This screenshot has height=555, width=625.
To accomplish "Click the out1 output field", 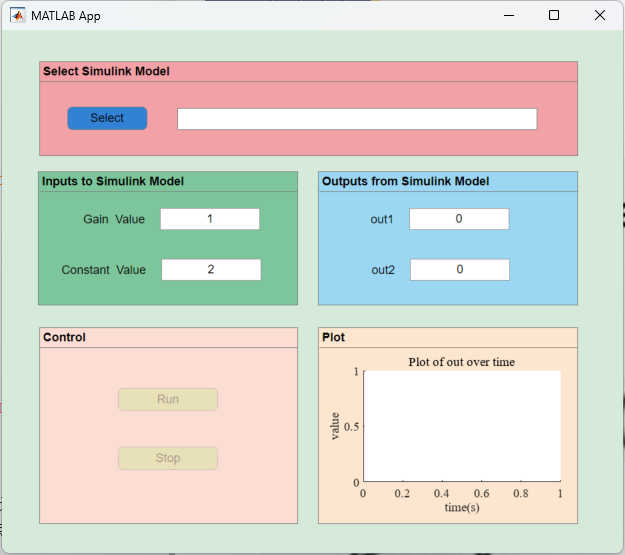I will coord(459,219).
